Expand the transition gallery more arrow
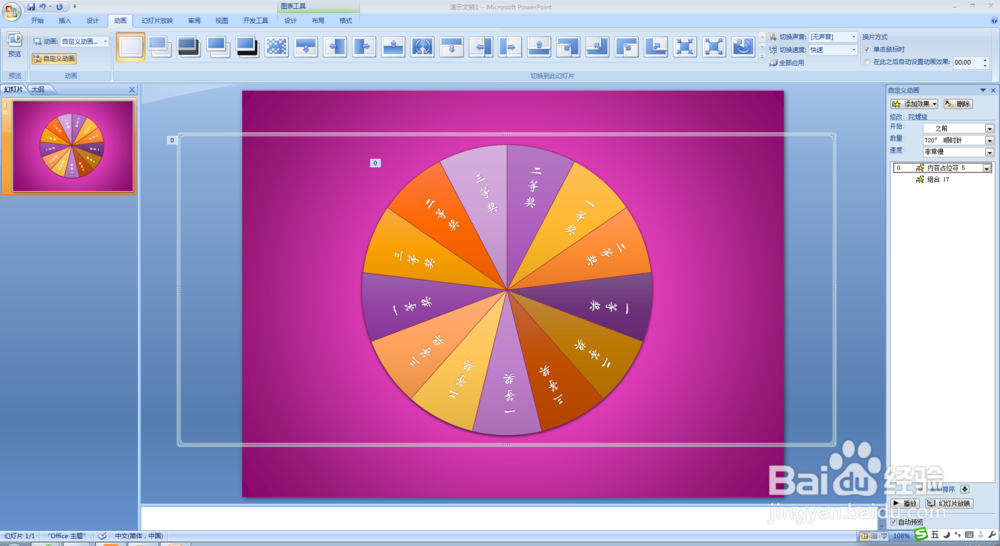This screenshot has width=1000, height=546. click(x=761, y=57)
